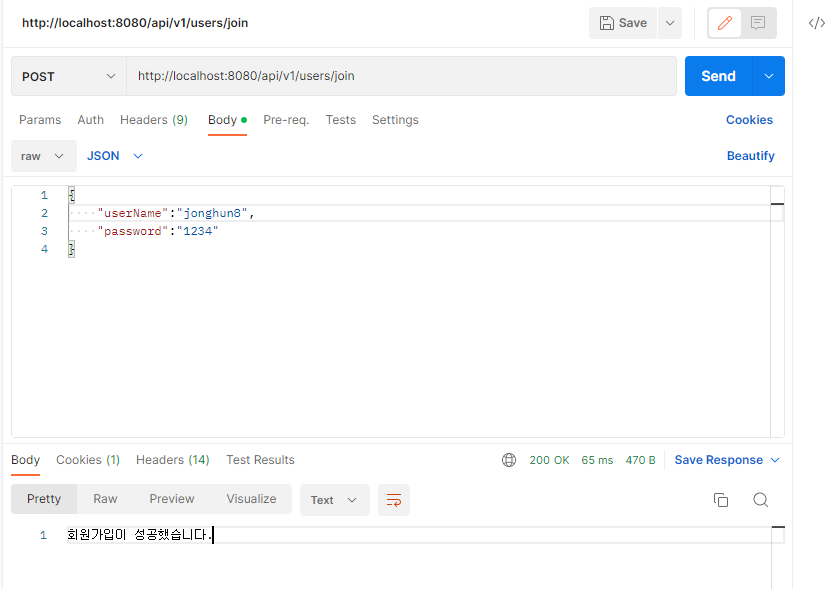Click Beautify to format the JSON
Viewport: 830px width, 589px height.
(750, 156)
